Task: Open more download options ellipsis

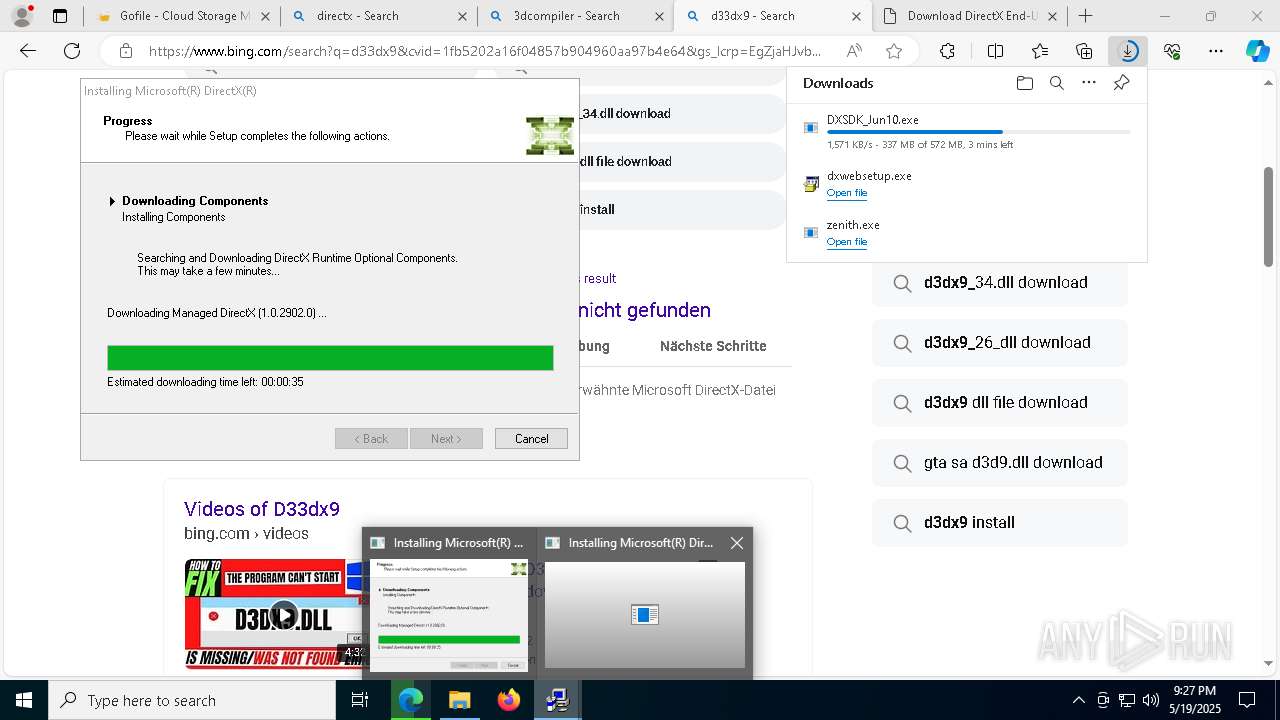Action: click(x=1089, y=83)
